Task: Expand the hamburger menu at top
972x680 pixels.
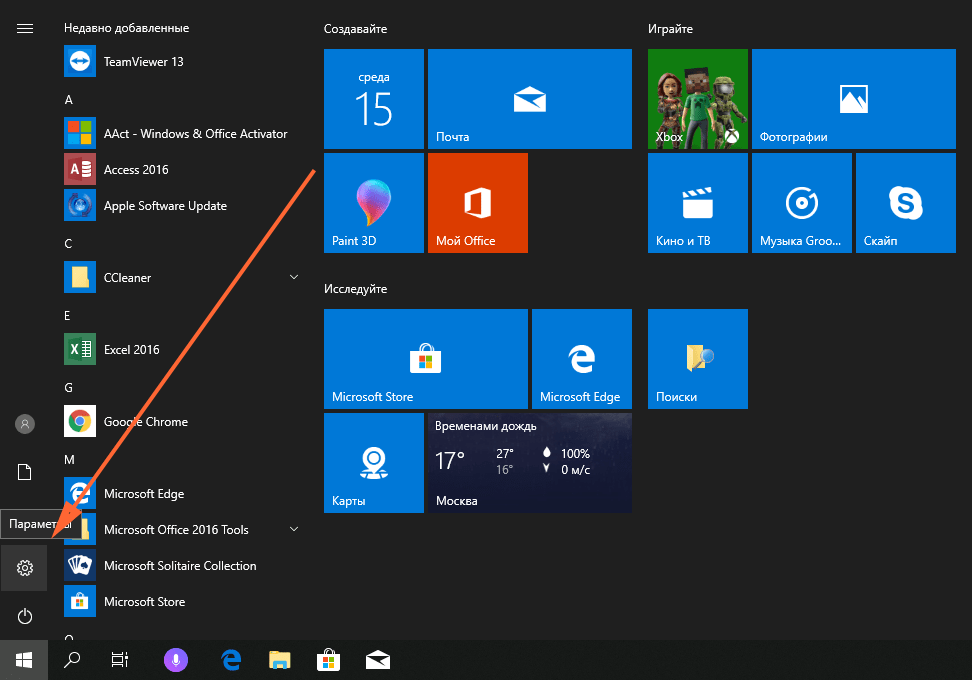Action: (25, 28)
